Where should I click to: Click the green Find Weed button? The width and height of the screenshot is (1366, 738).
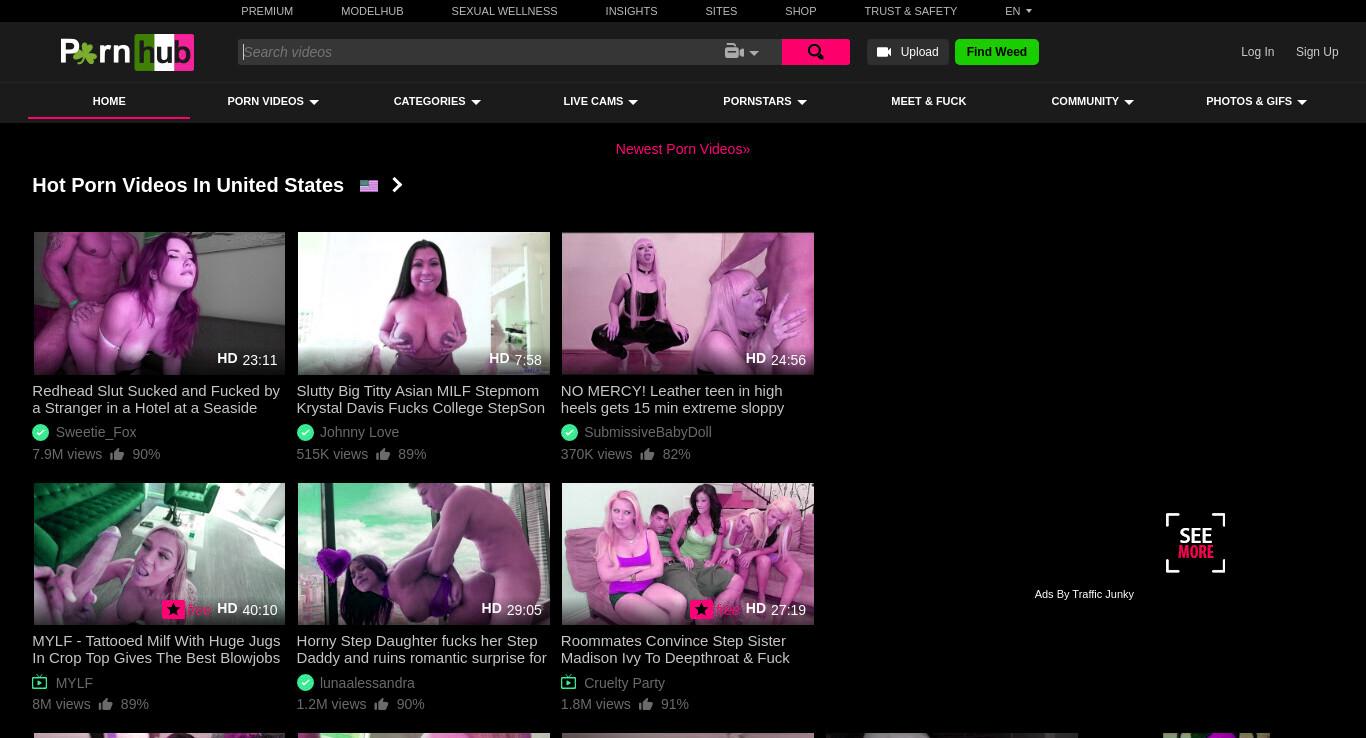[x=997, y=52]
